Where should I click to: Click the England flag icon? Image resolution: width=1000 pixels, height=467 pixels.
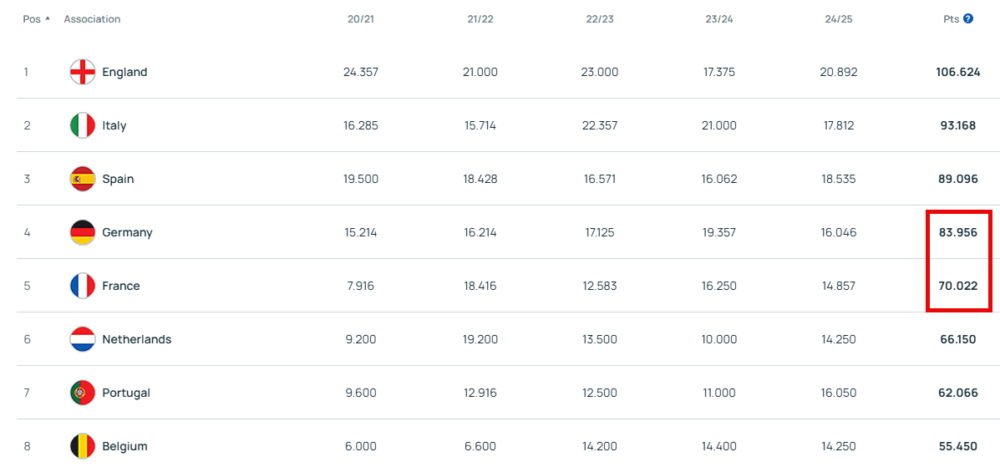82,72
